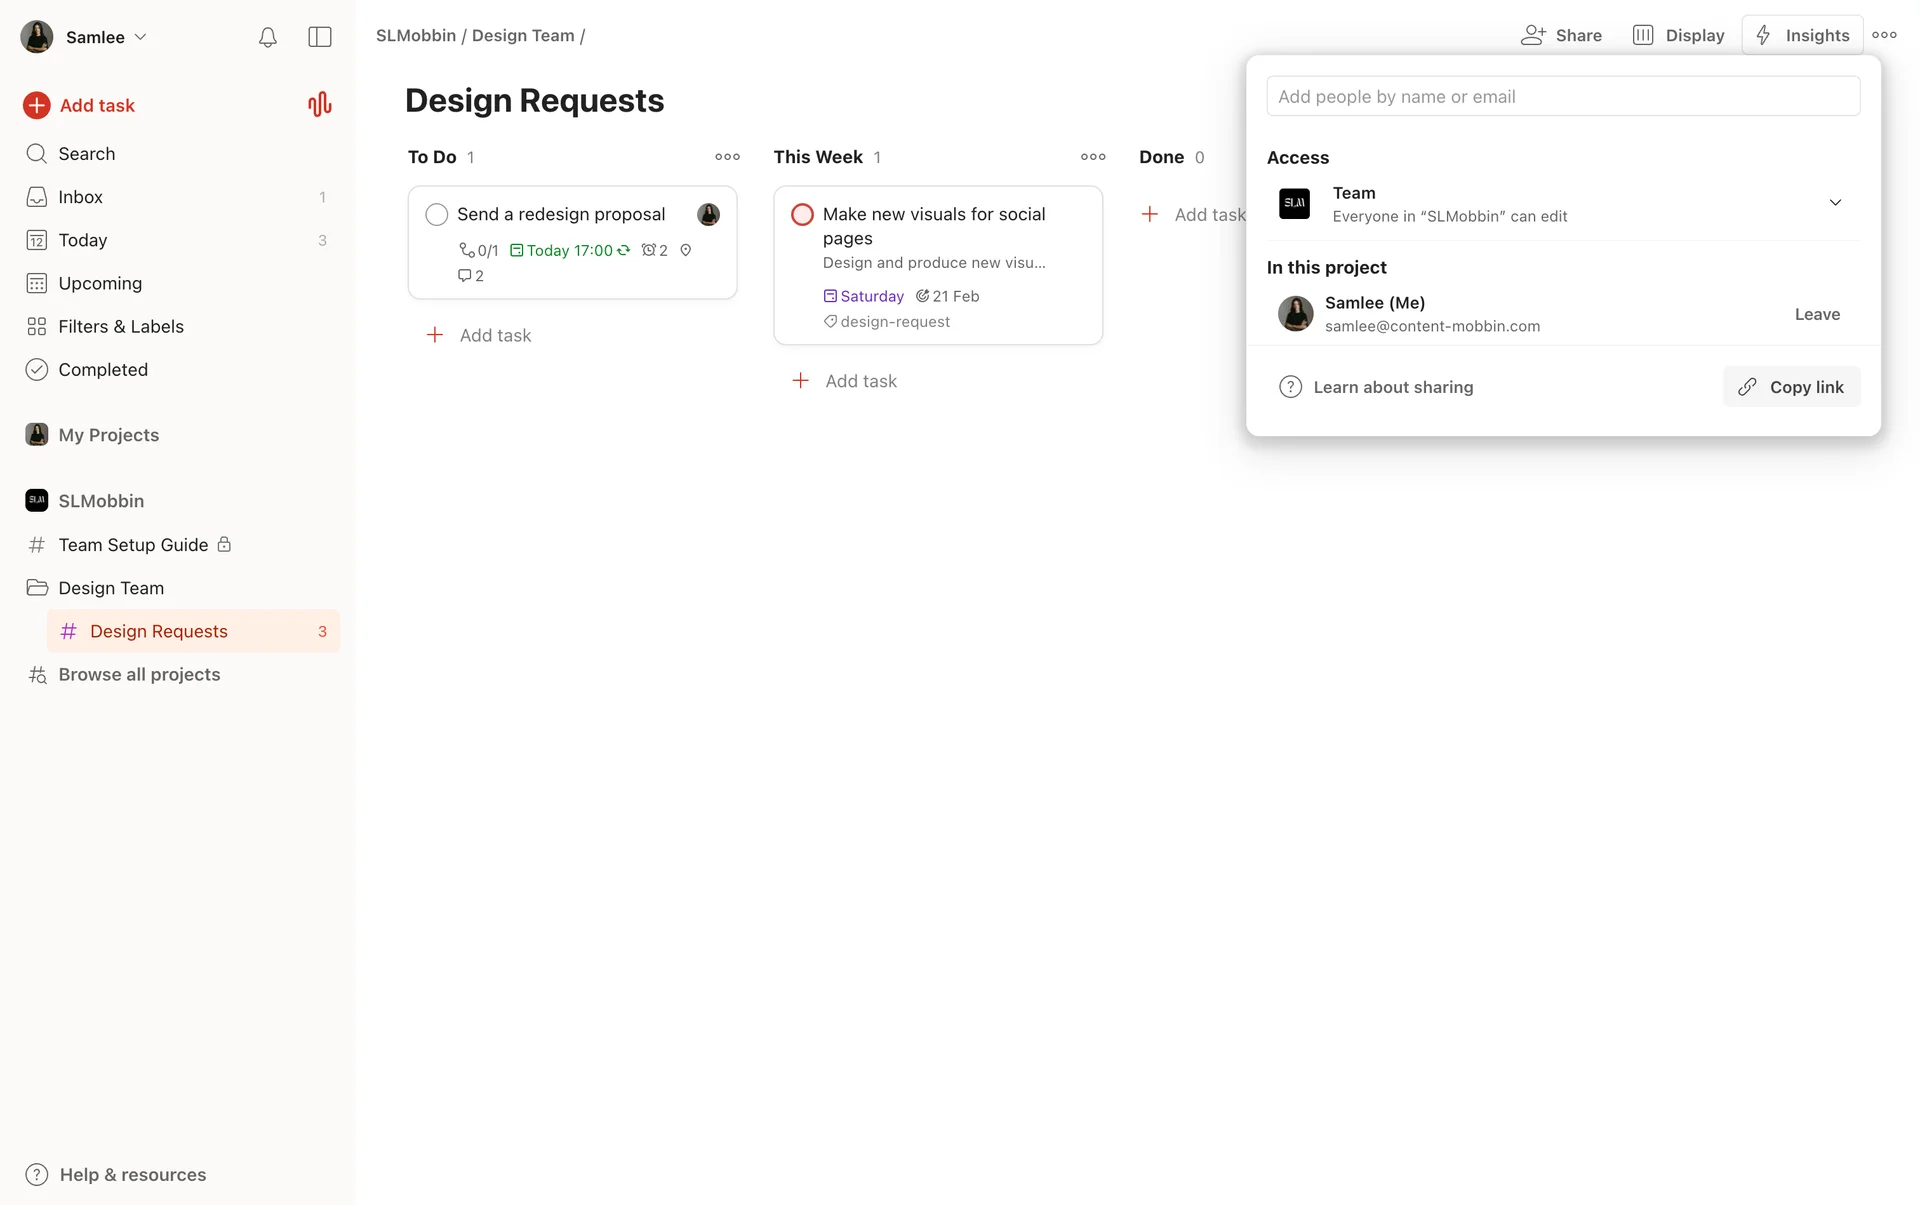Click the red Add task plus icon
This screenshot has width=1920, height=1205.
(37, 105)
